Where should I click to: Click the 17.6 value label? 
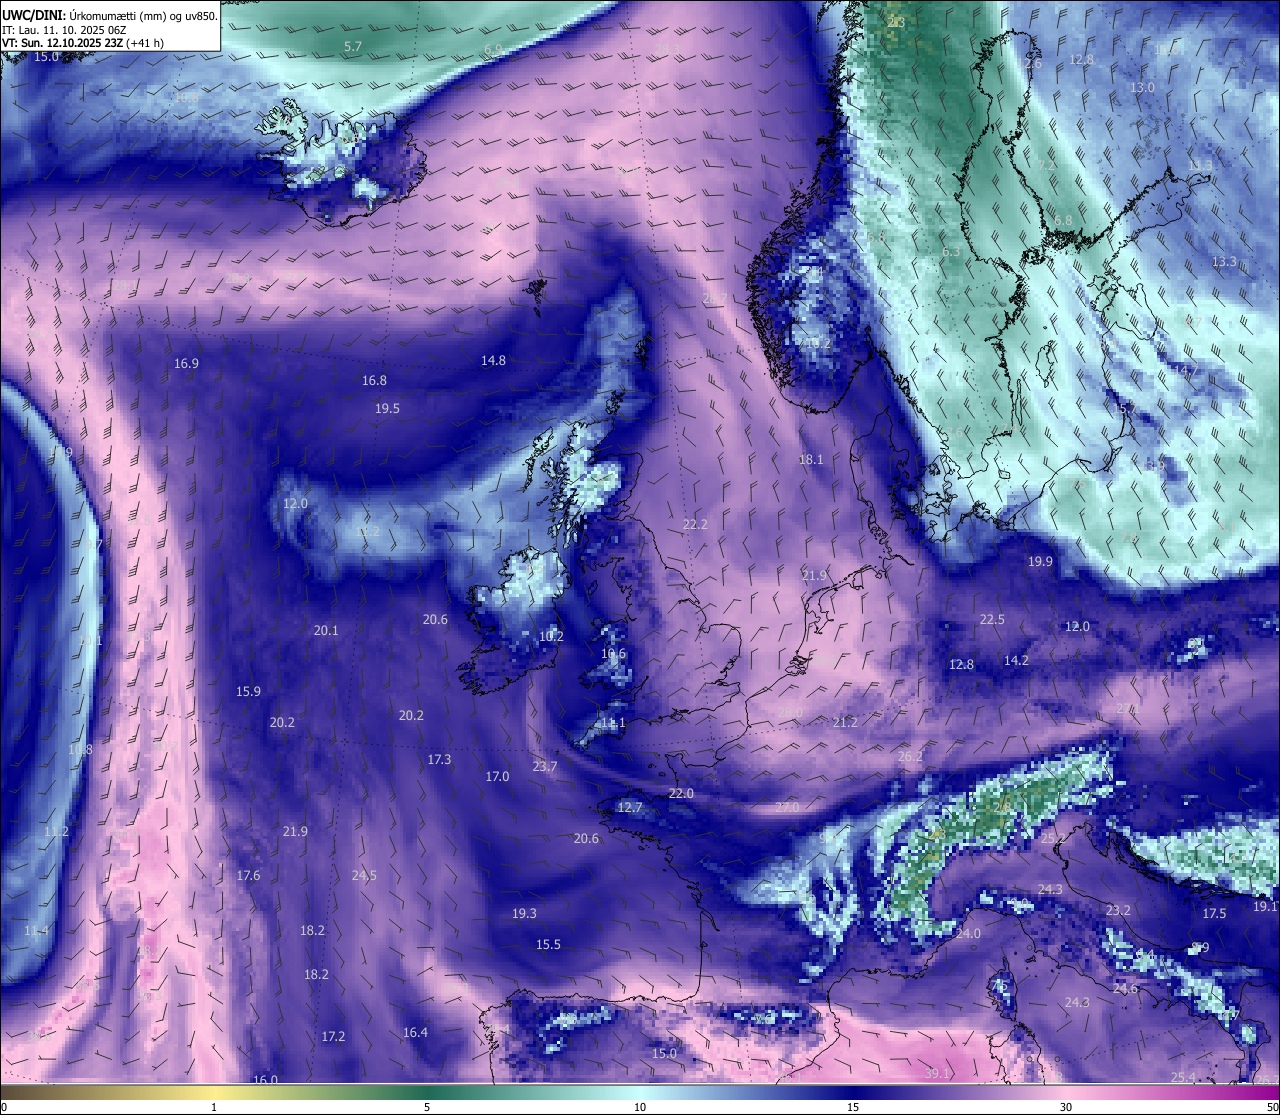[248, 876]
